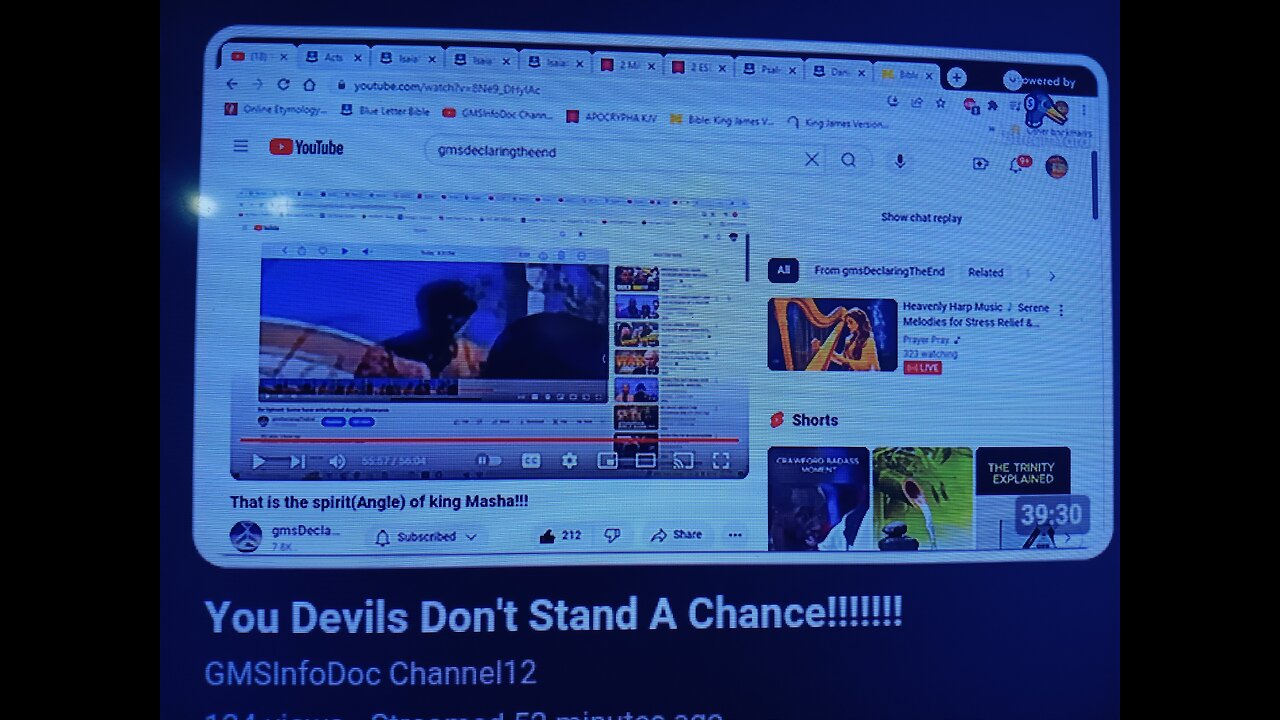
Task: Open the gmsDecla... channel name link
Action: pyautogui.click(x=306, y=530)
